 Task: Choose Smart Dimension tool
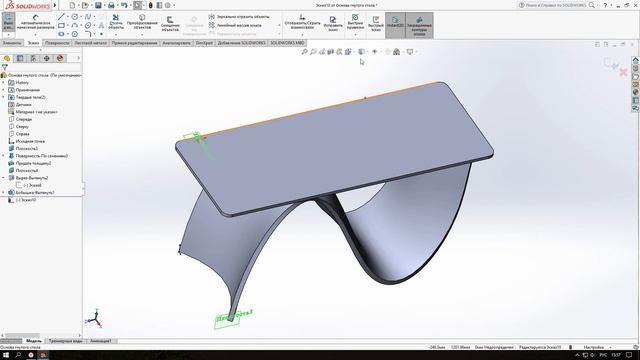[x=36, y=22]
